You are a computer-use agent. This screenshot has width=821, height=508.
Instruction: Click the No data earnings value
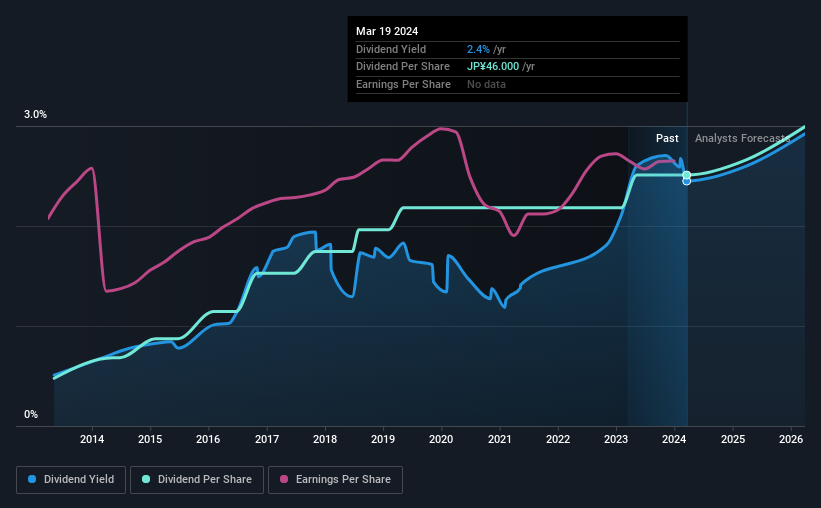point(486,84)
